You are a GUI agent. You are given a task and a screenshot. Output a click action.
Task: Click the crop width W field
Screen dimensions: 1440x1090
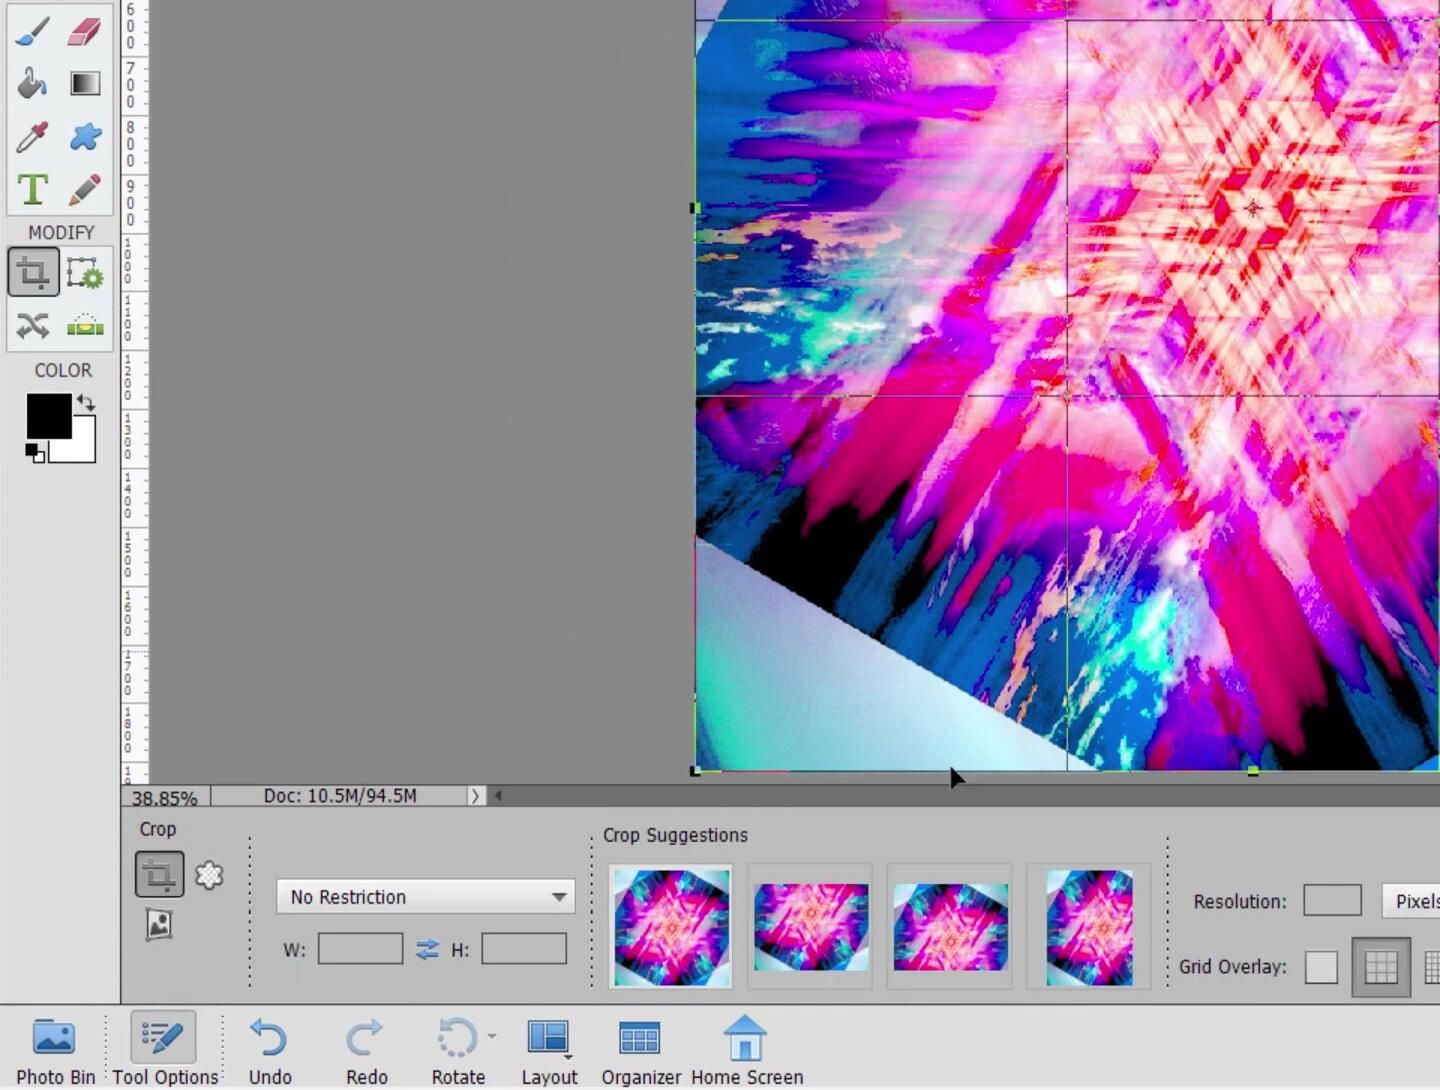click(360, 948)
